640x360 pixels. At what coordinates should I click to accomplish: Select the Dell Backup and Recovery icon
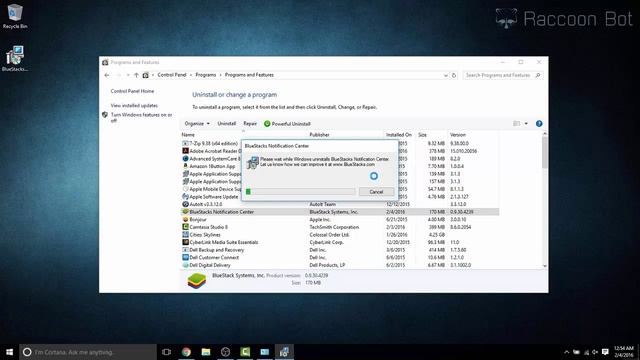(x=185, y=250)
